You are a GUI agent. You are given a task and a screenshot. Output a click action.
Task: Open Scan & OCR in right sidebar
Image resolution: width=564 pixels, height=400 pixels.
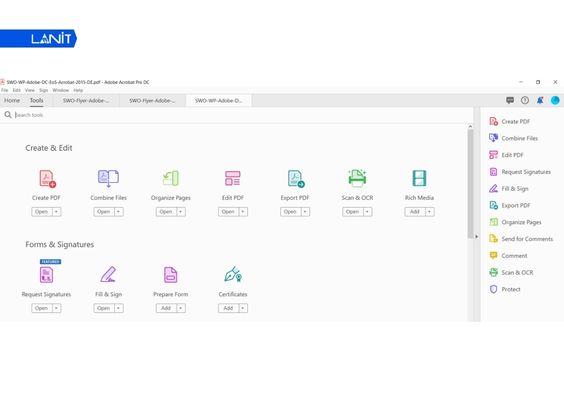511,273
